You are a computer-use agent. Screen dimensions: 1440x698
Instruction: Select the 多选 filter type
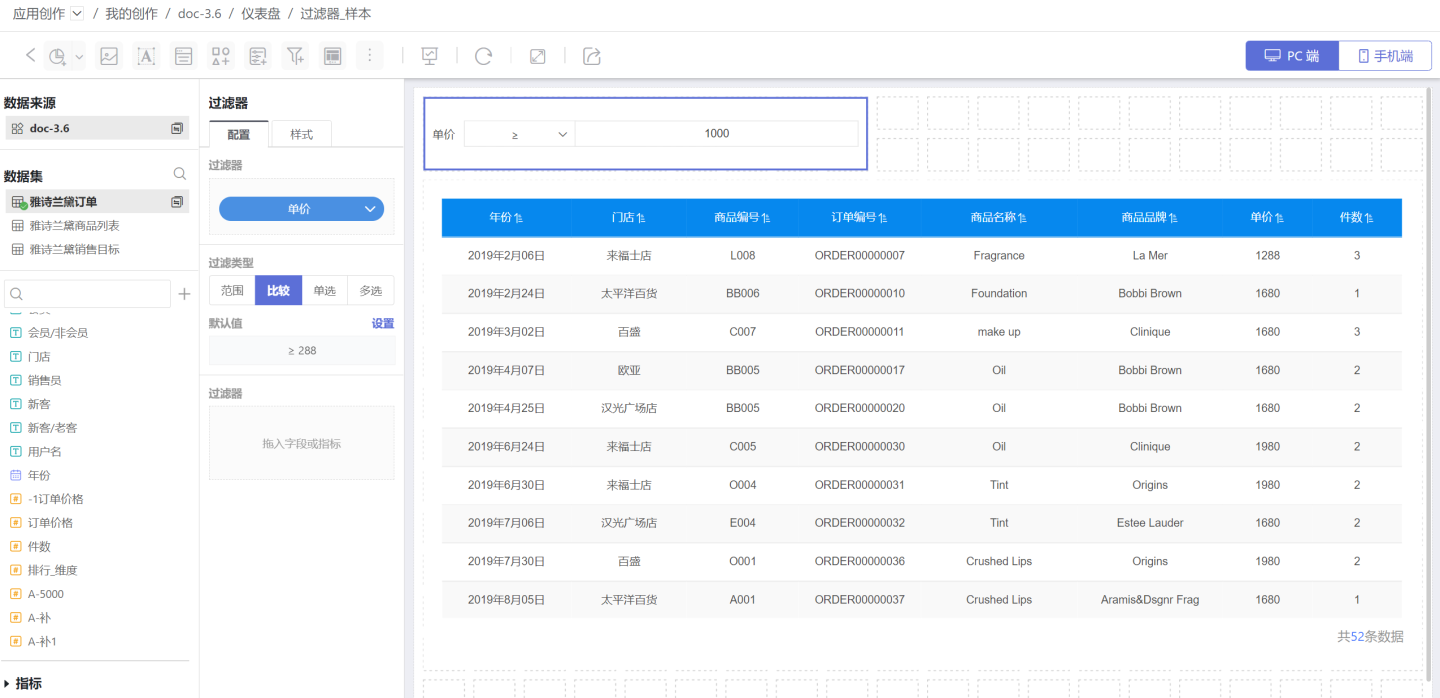pos(371,290)
